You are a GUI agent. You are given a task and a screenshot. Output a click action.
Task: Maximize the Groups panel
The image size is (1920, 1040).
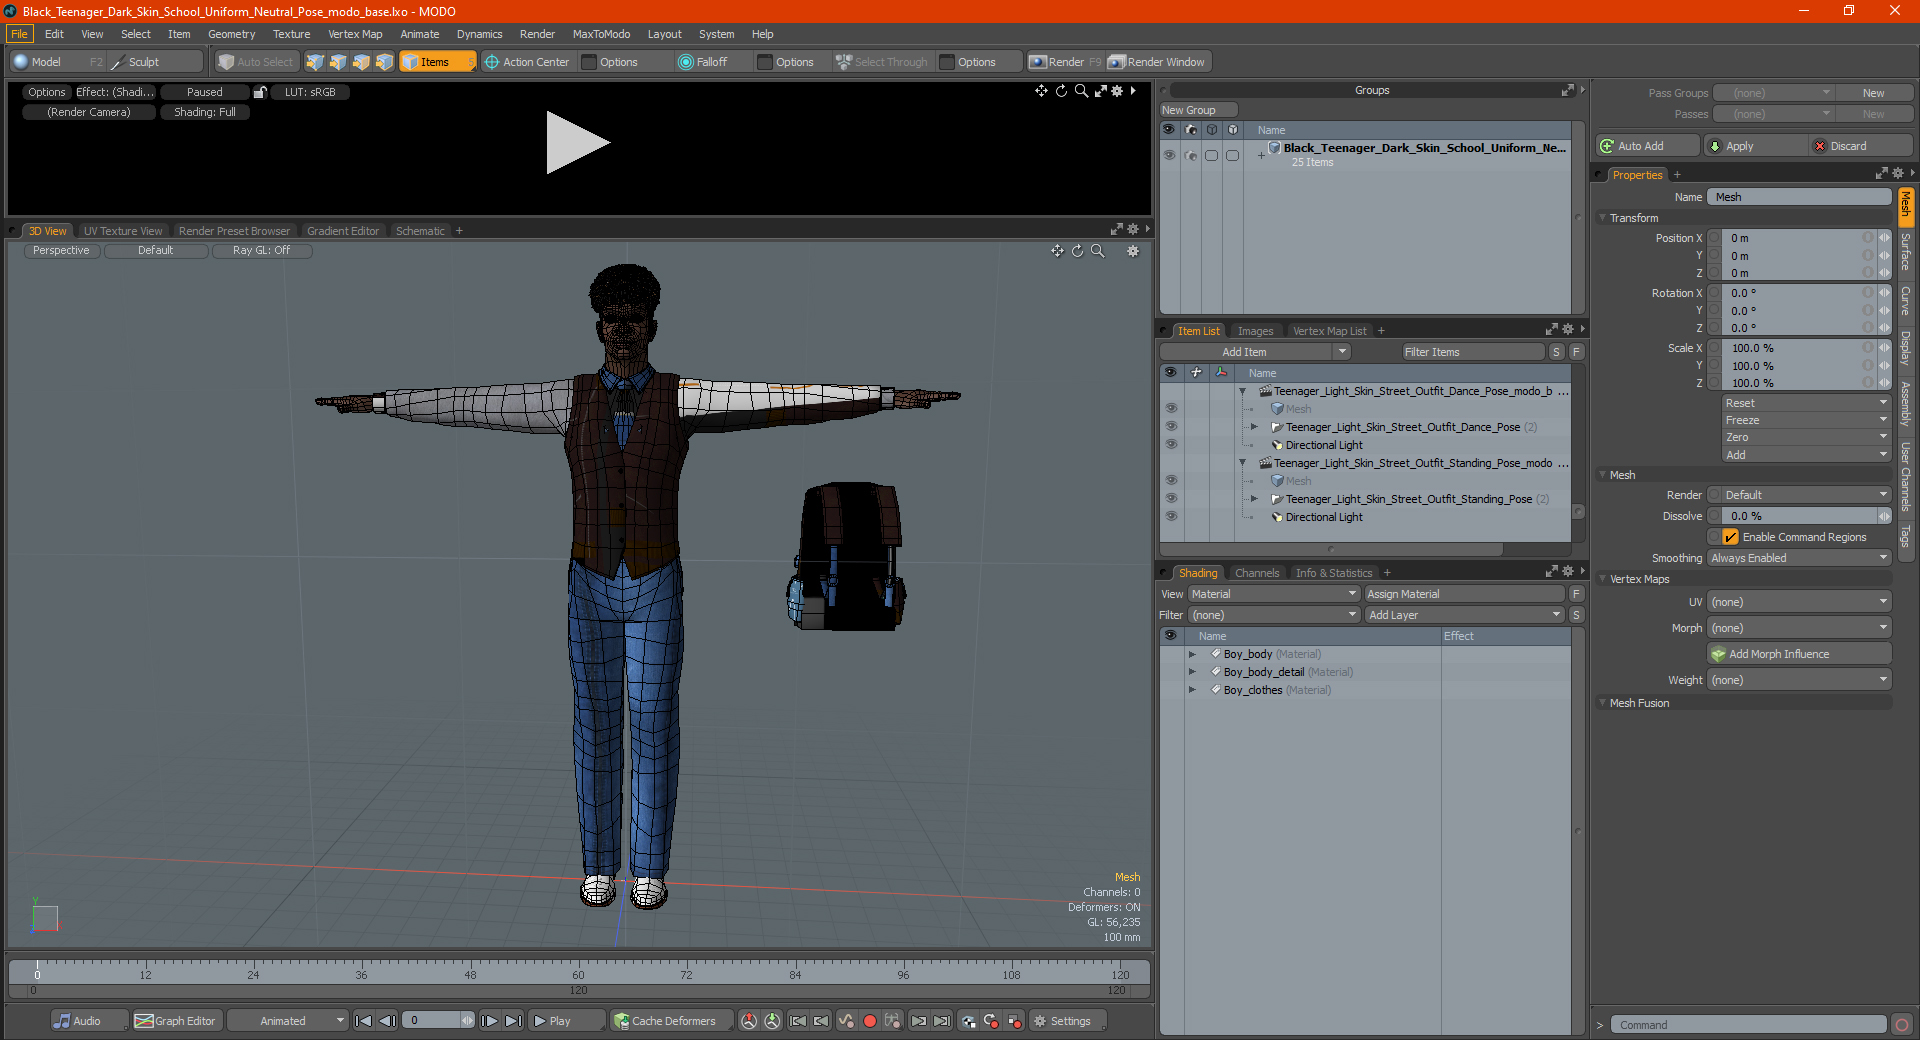[1567, 90]
